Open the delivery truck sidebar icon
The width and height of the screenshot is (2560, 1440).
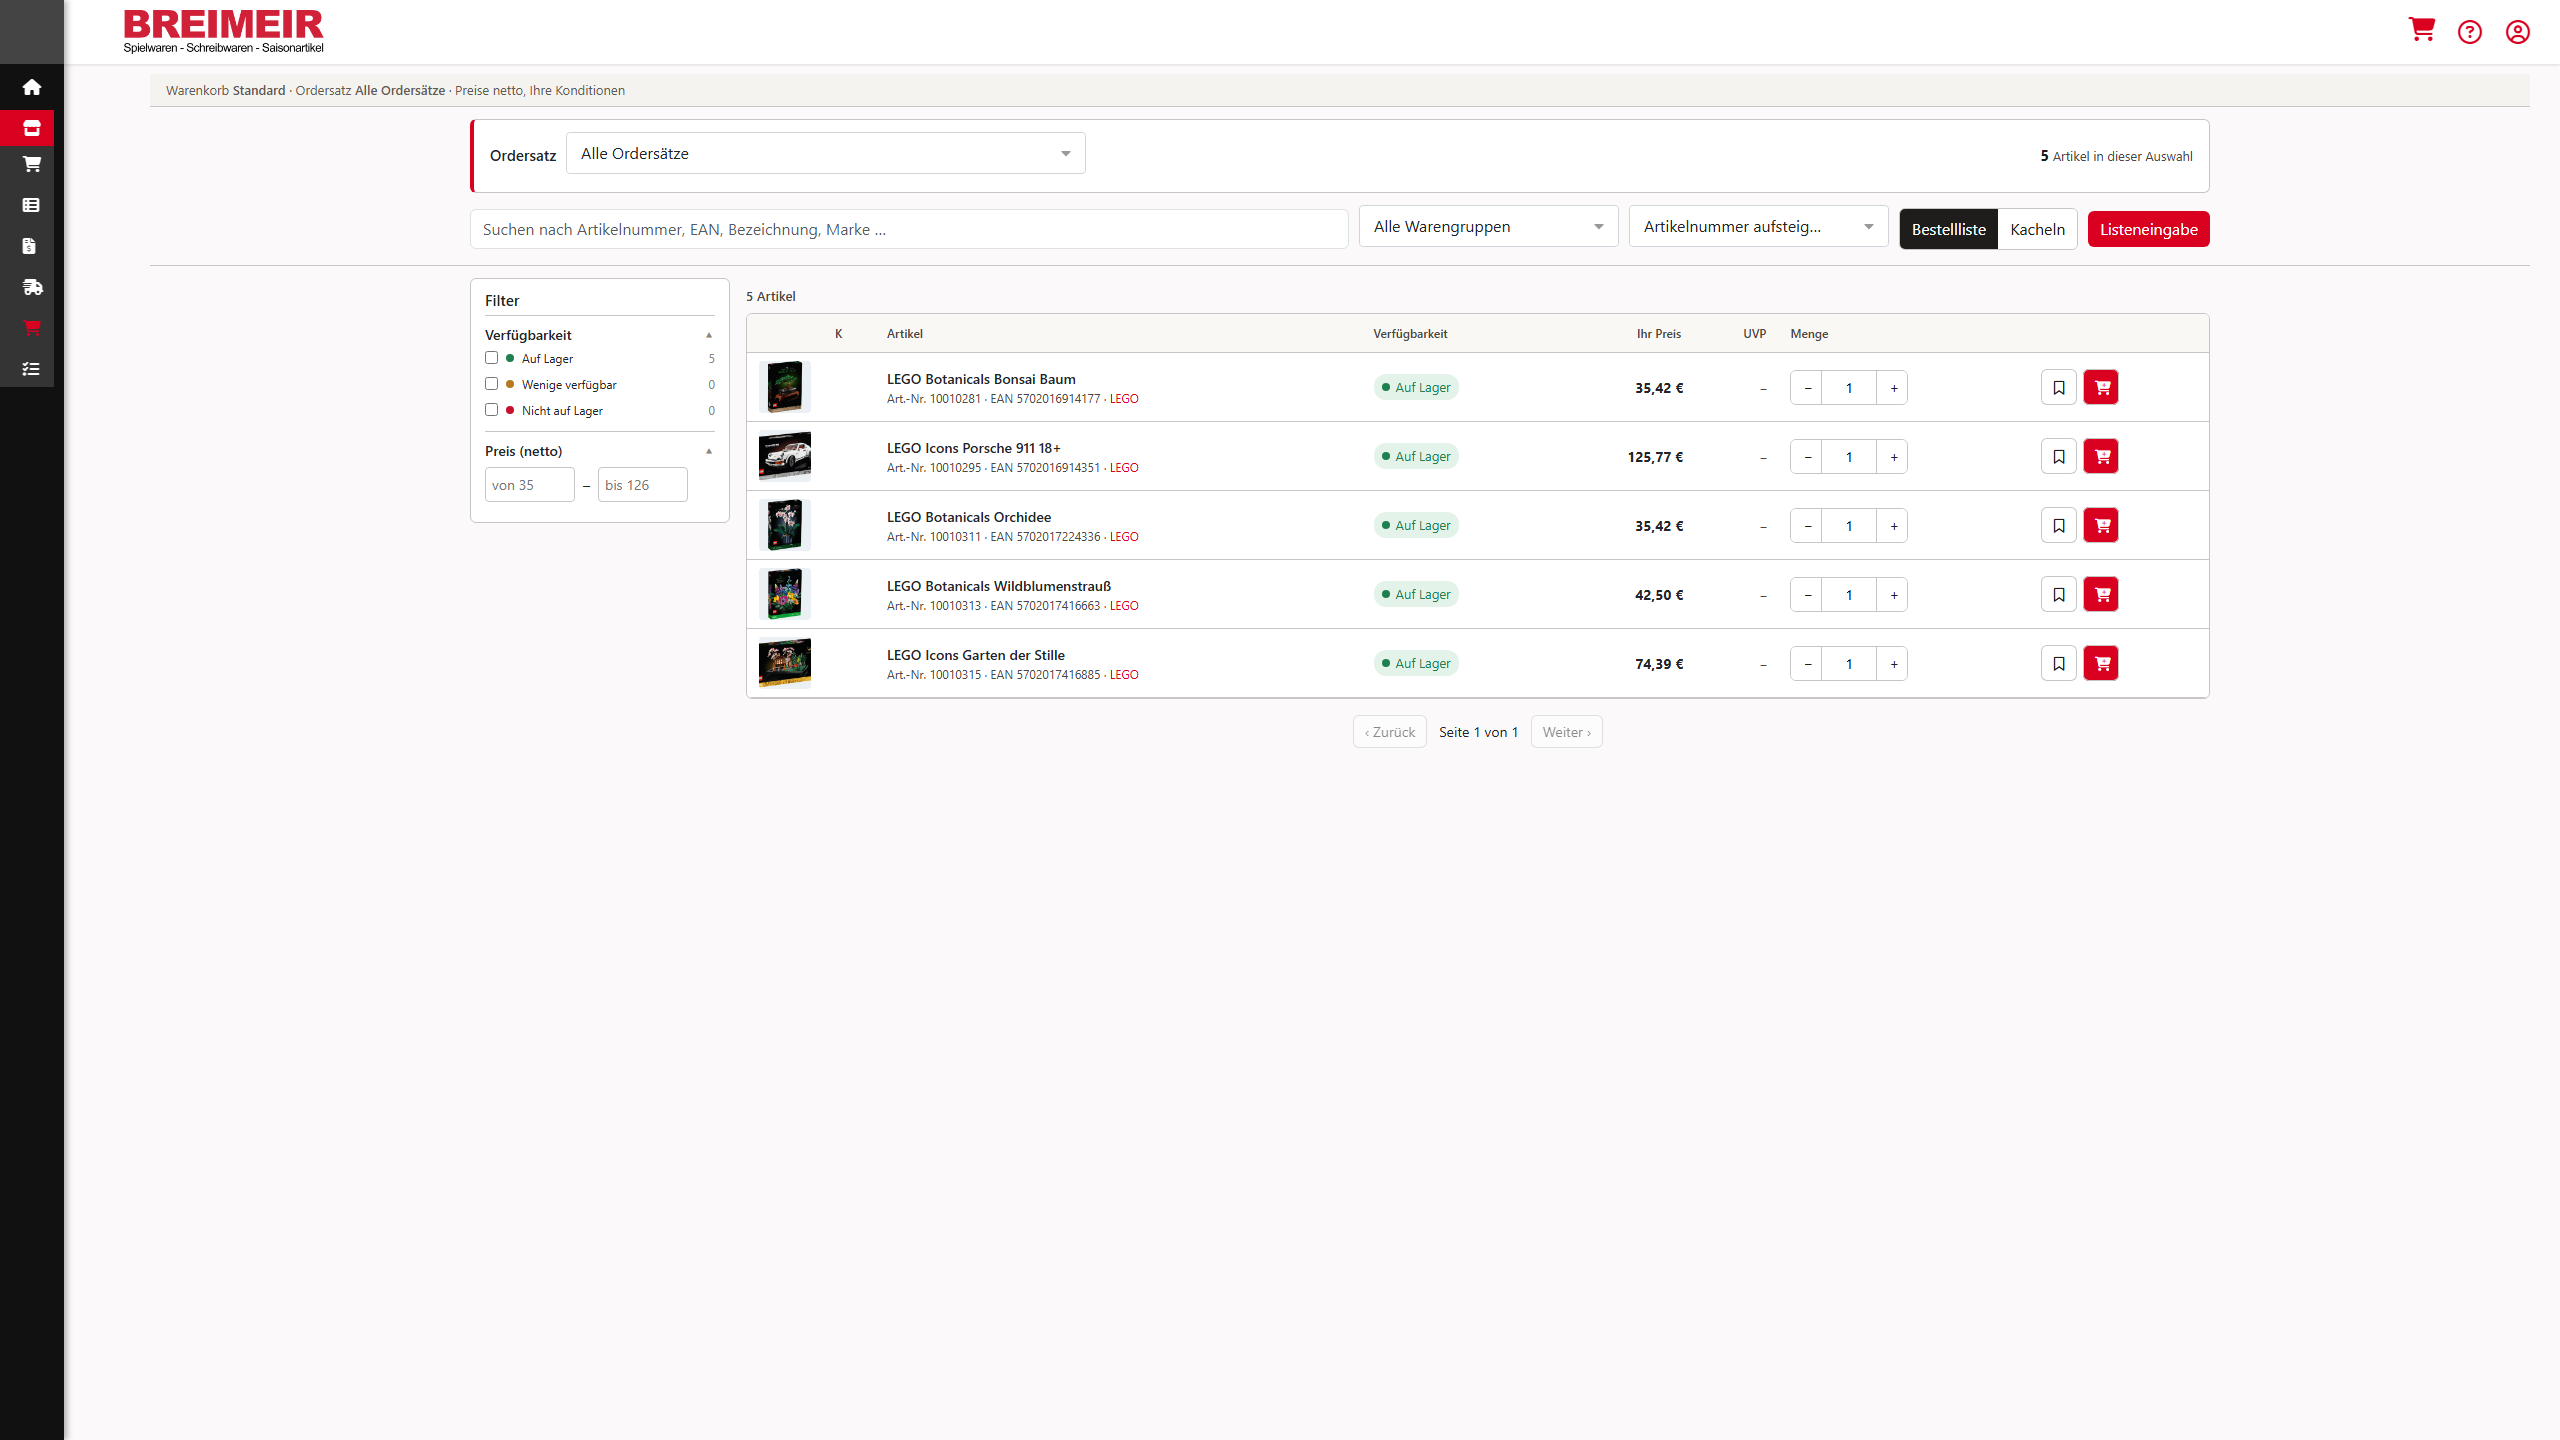(32, 287)
